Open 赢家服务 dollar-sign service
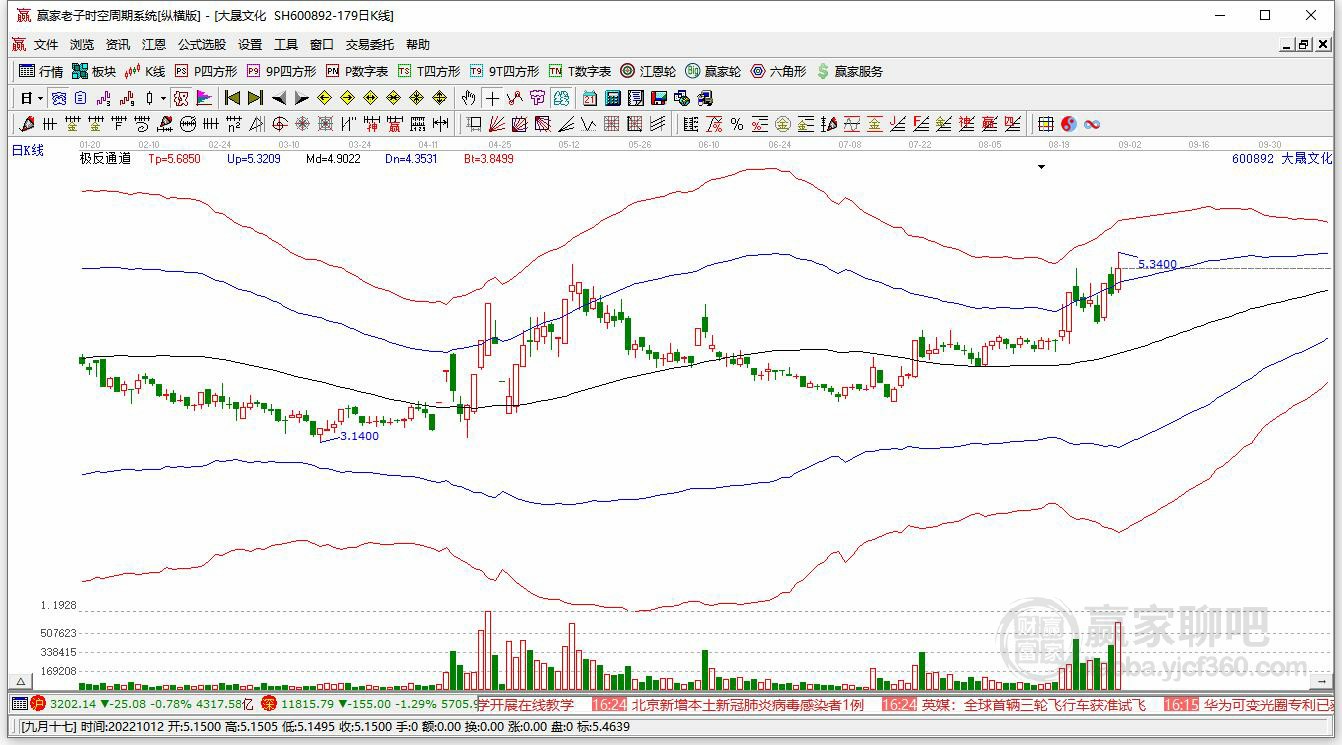Screen dimensions: 1342x745 (x=850, y=71)
